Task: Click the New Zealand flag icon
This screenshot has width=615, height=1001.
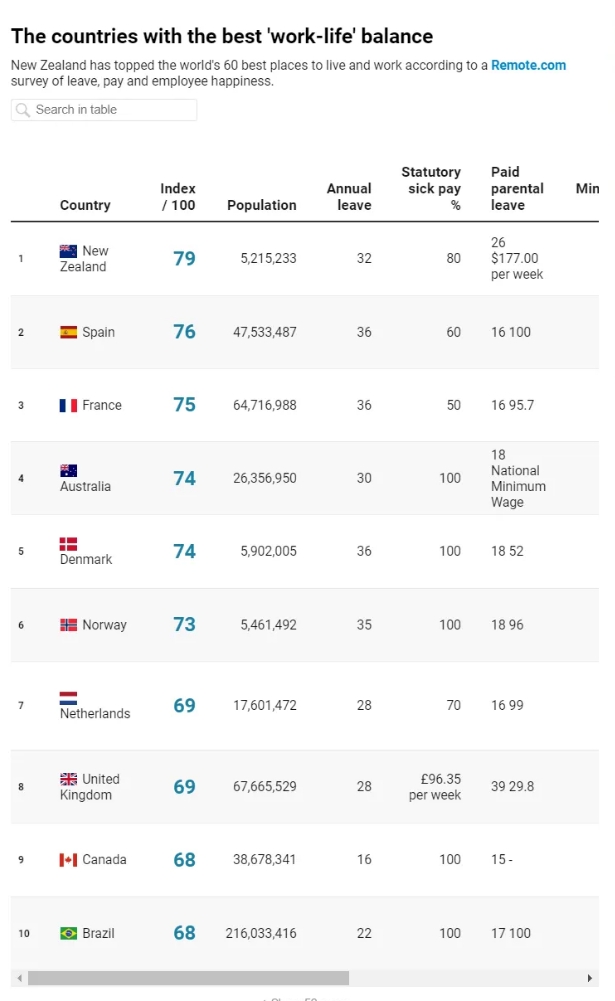Action: [68, 251]
